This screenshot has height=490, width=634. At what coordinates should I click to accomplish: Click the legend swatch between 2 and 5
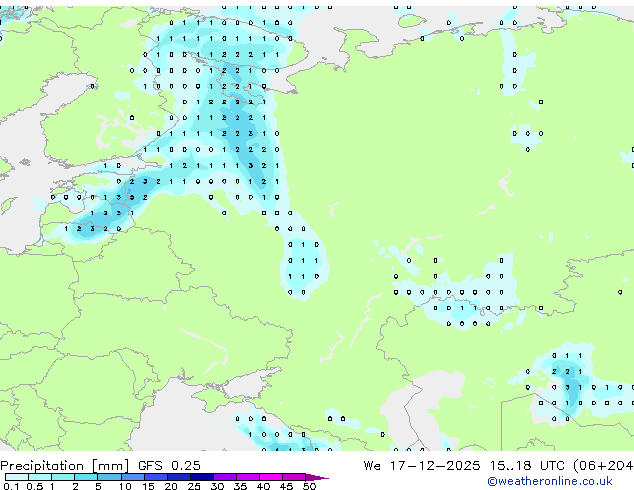tap(86, 477)
